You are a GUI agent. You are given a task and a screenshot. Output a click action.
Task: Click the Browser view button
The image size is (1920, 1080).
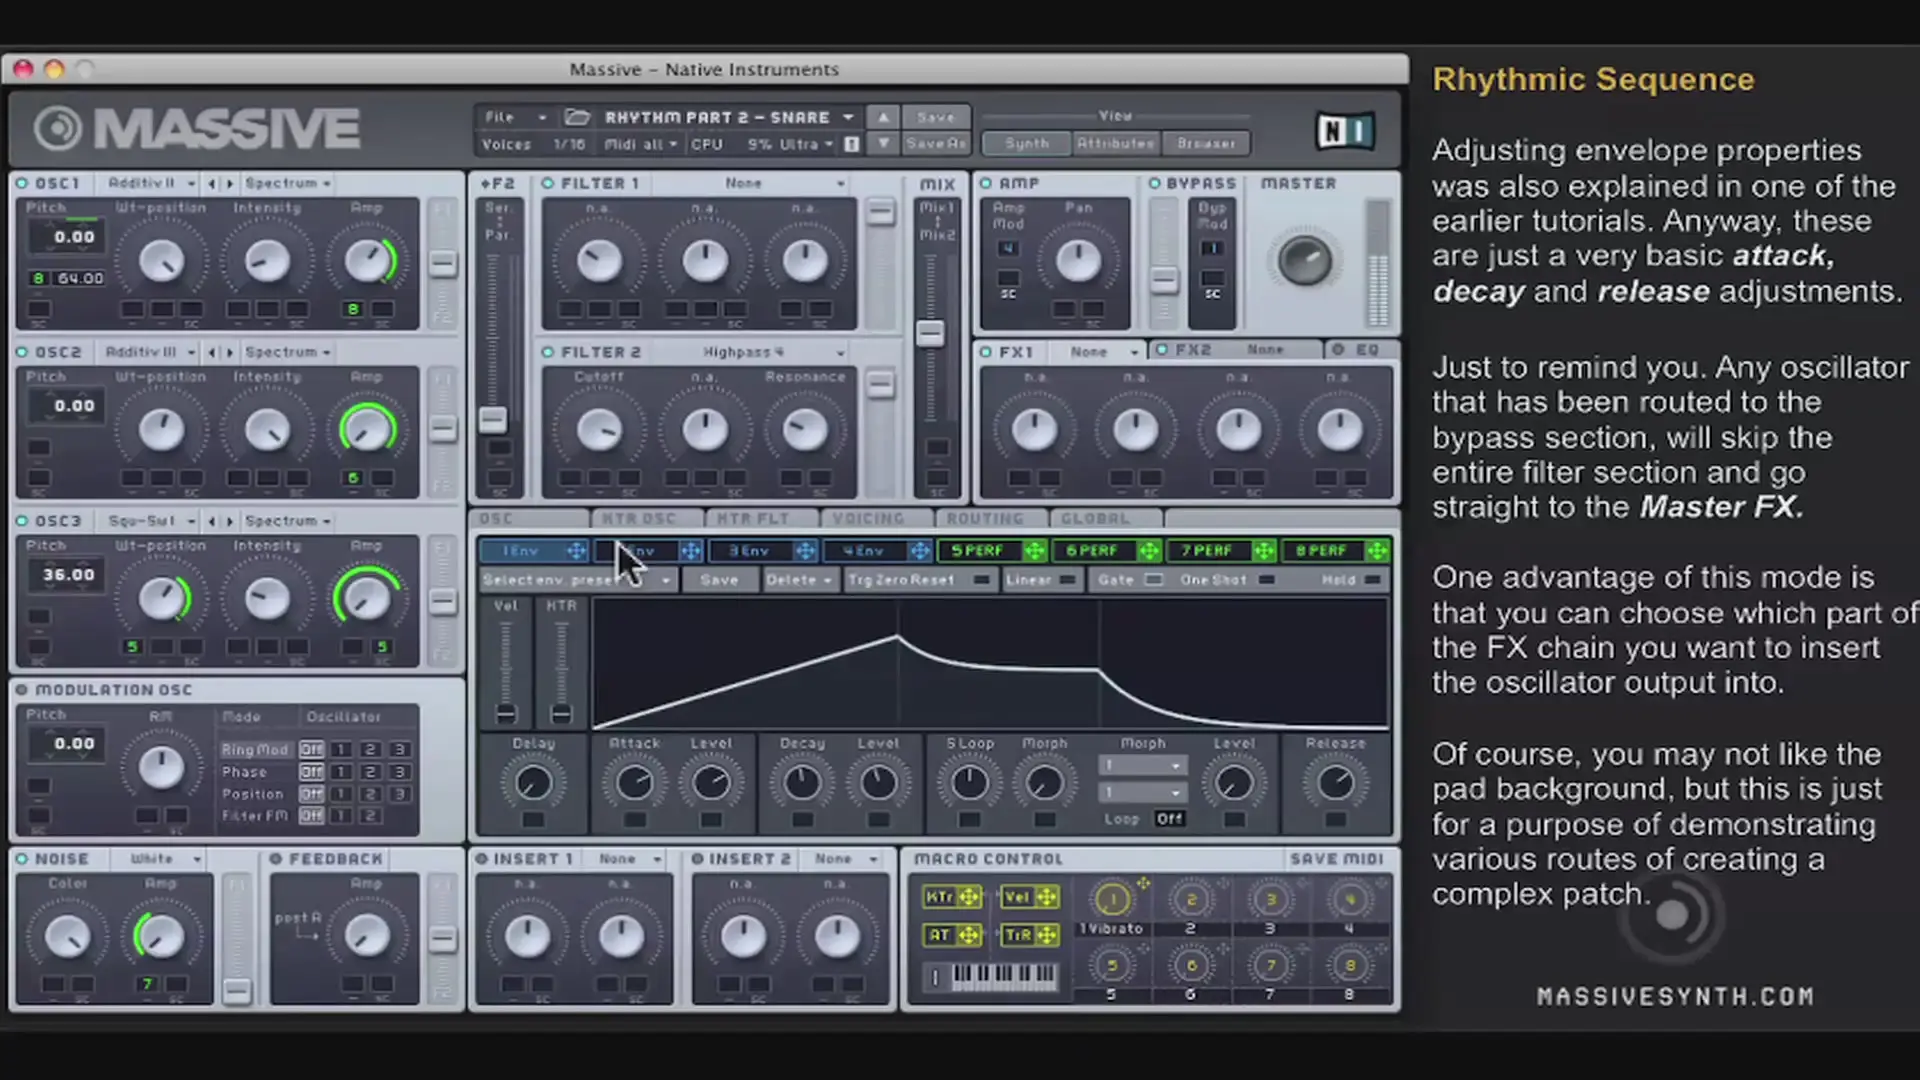point(1206,143)
